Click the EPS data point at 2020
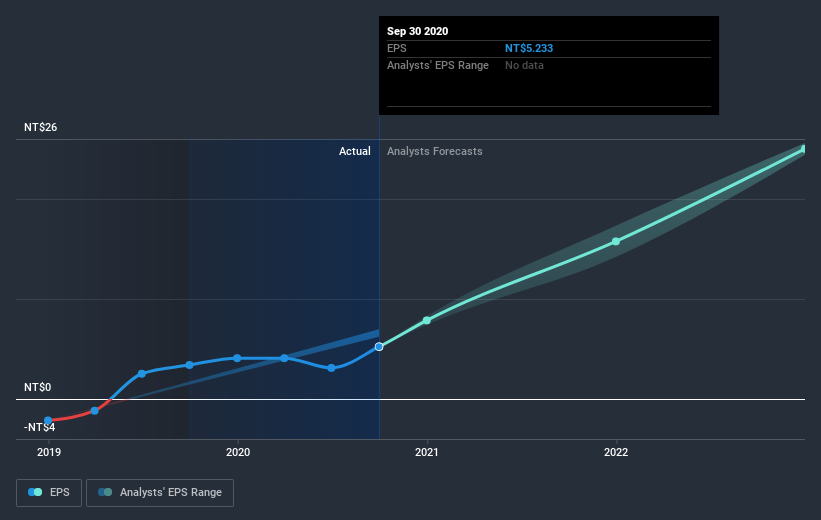821x520 pixels. [x=237, y=358]
